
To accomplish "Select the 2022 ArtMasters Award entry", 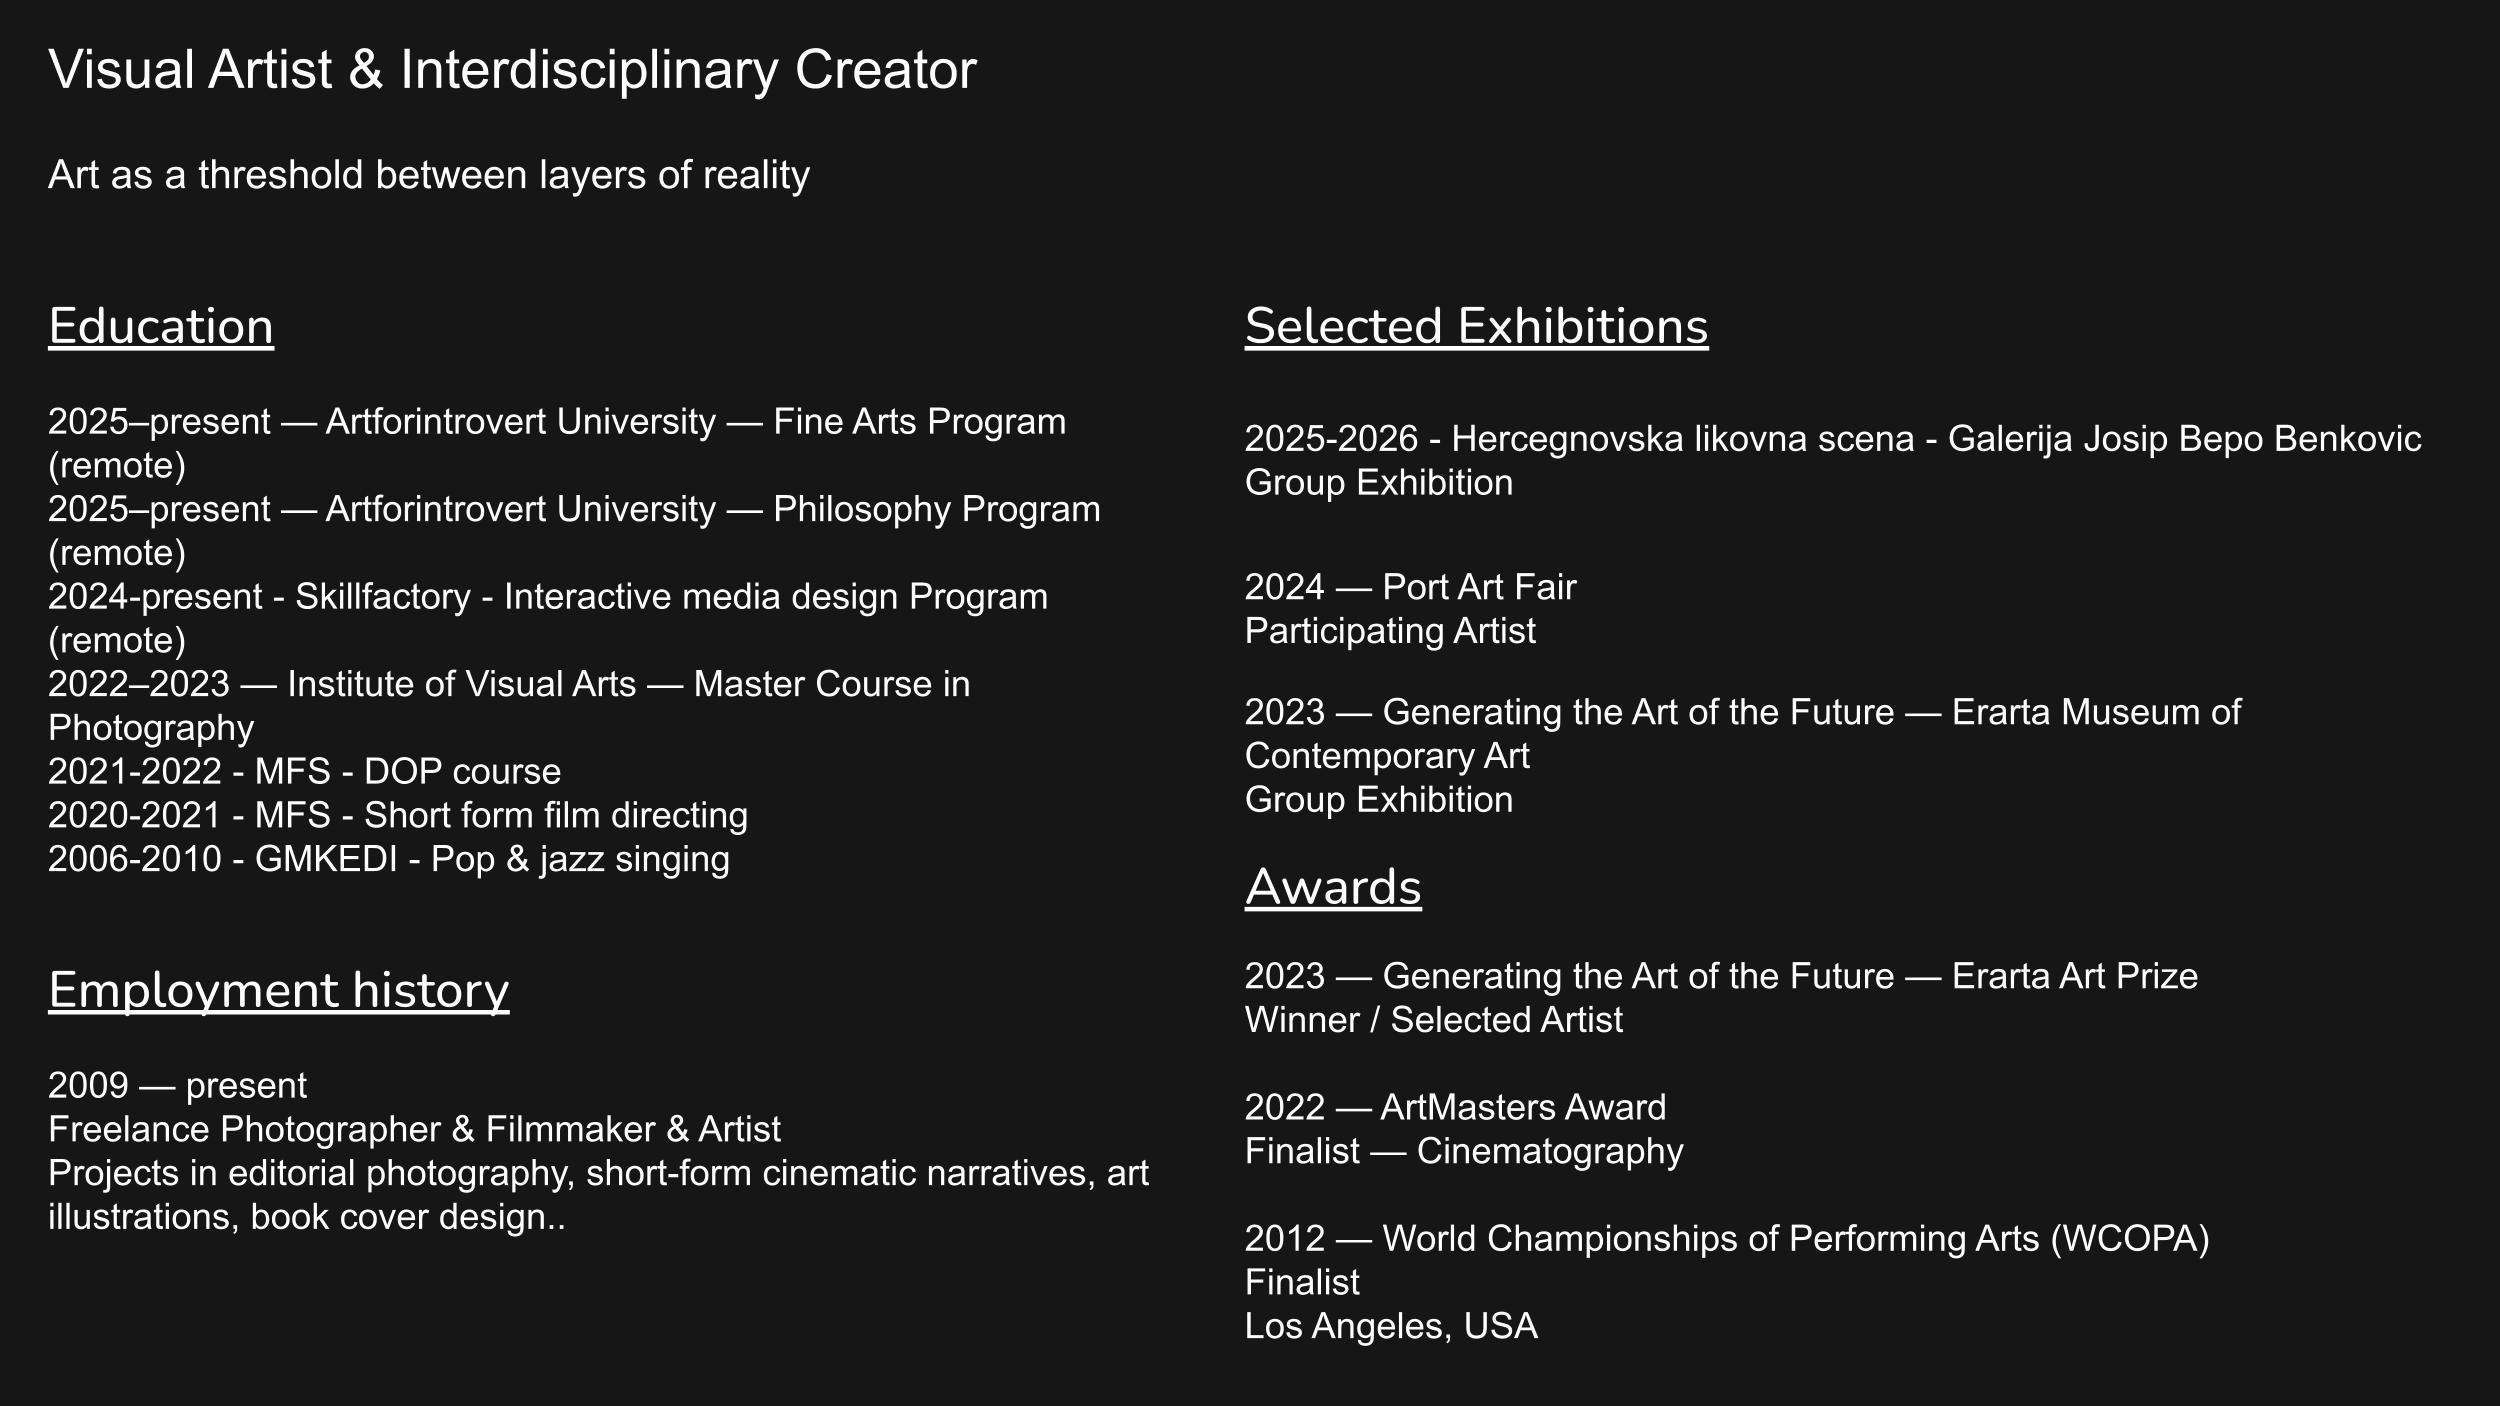I will click(x=1455, y=1108).
